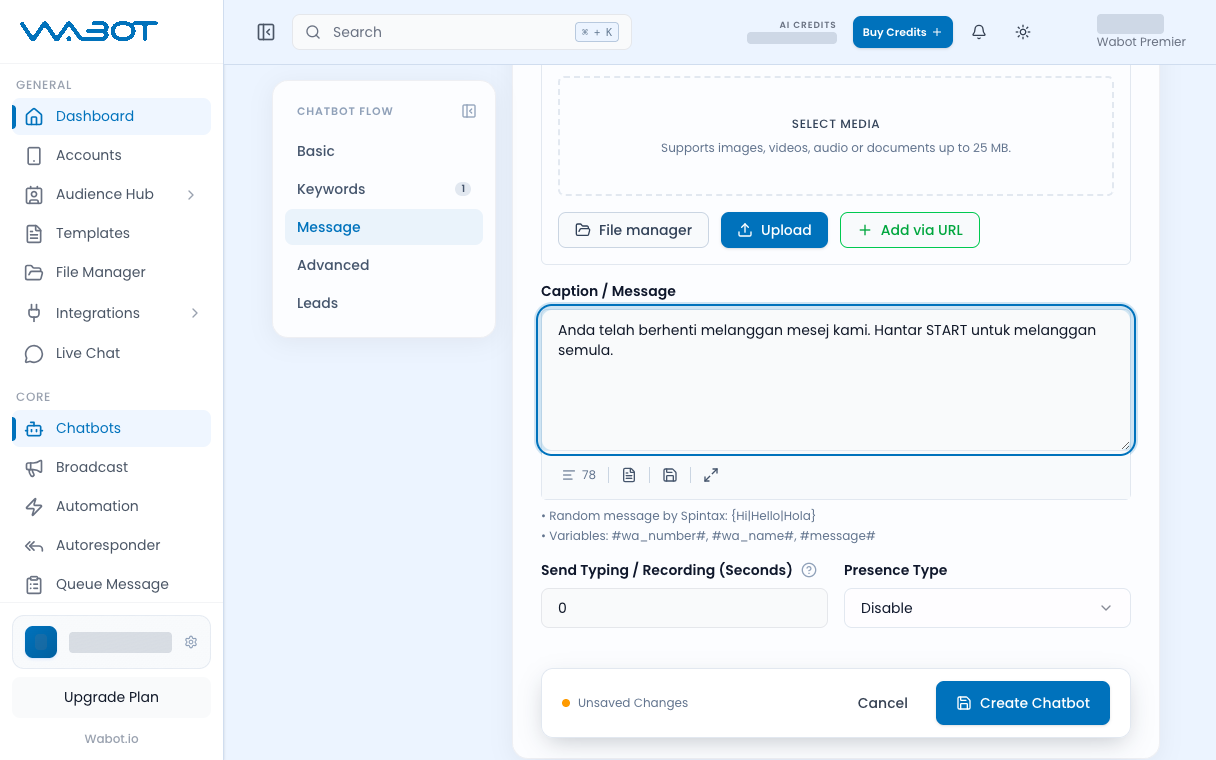Screen dimensions: 1216x760
Task: Open workspace settings gear icon
Action: (x=191, y=642)
